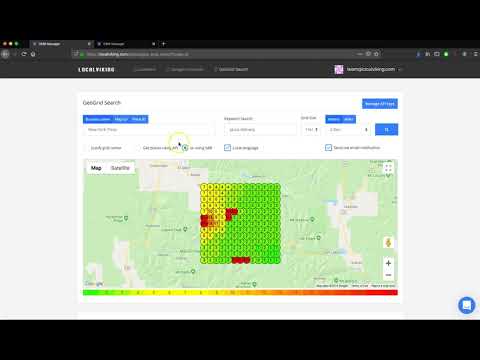Zoom out the map with minus button
480x360 pixels.
coord(388,275)
